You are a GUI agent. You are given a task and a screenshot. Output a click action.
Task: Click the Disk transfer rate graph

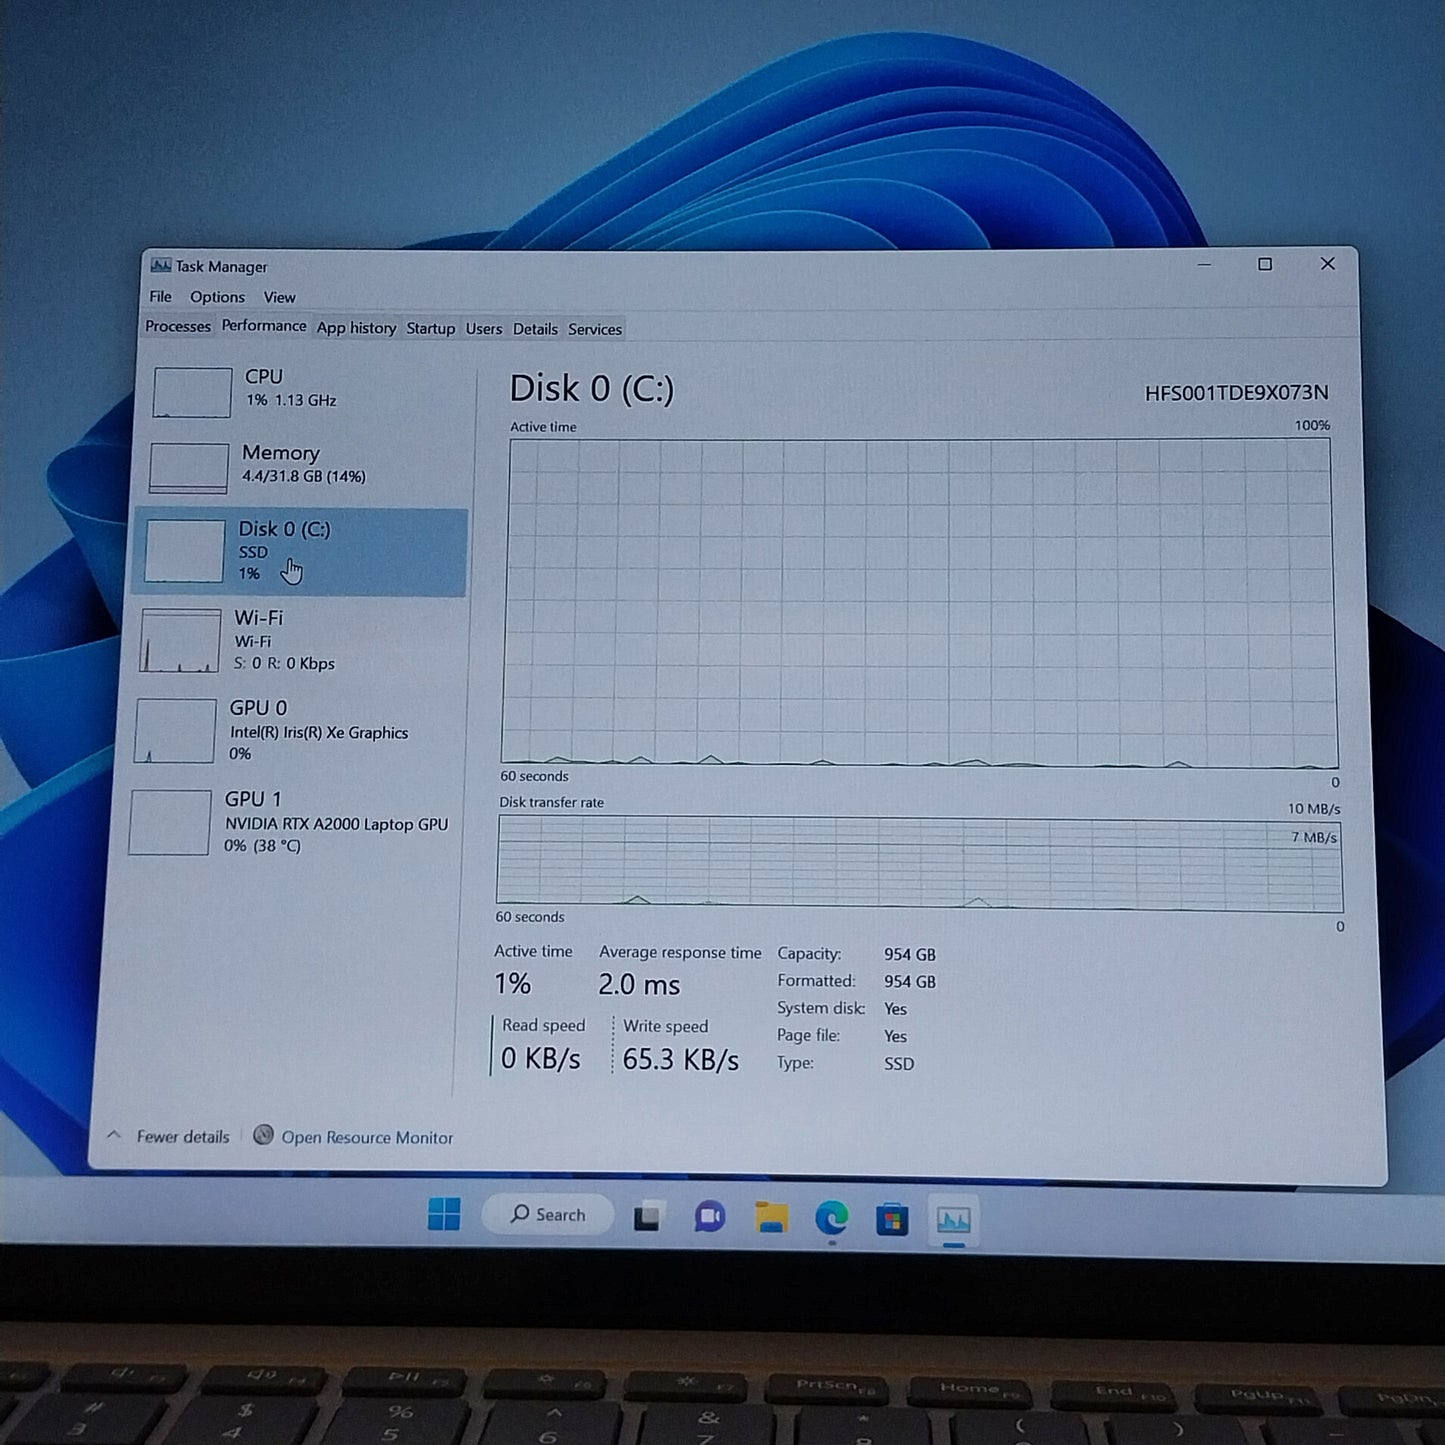point(919,863)
